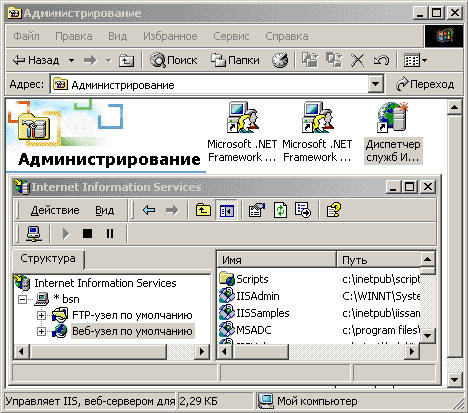
Task: Start the selected item with play
Action: tap(66, 234)
